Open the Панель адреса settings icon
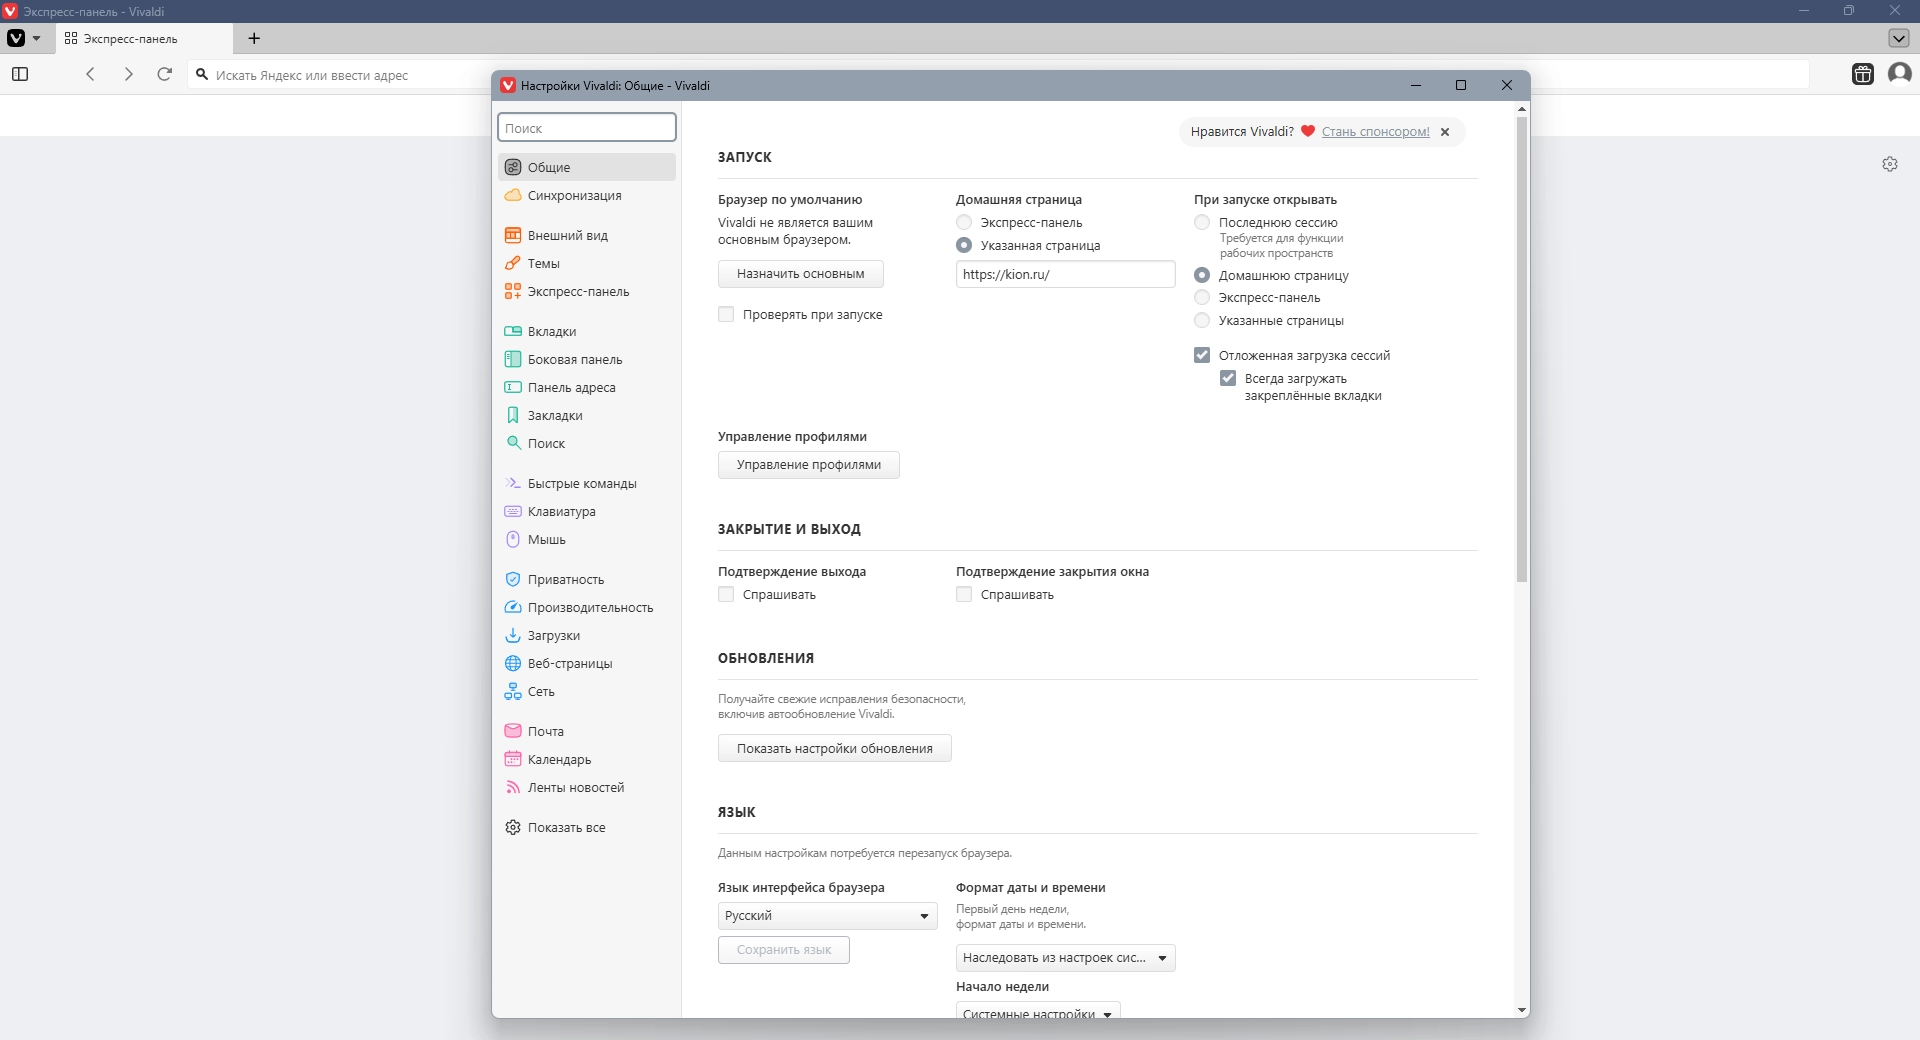 pos(513,387)
